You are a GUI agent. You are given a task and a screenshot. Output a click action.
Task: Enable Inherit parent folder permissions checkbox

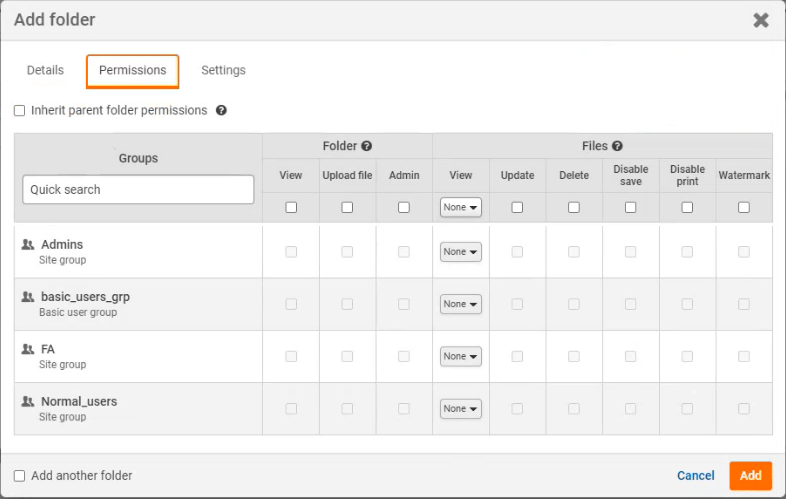(x=20, y=111)
